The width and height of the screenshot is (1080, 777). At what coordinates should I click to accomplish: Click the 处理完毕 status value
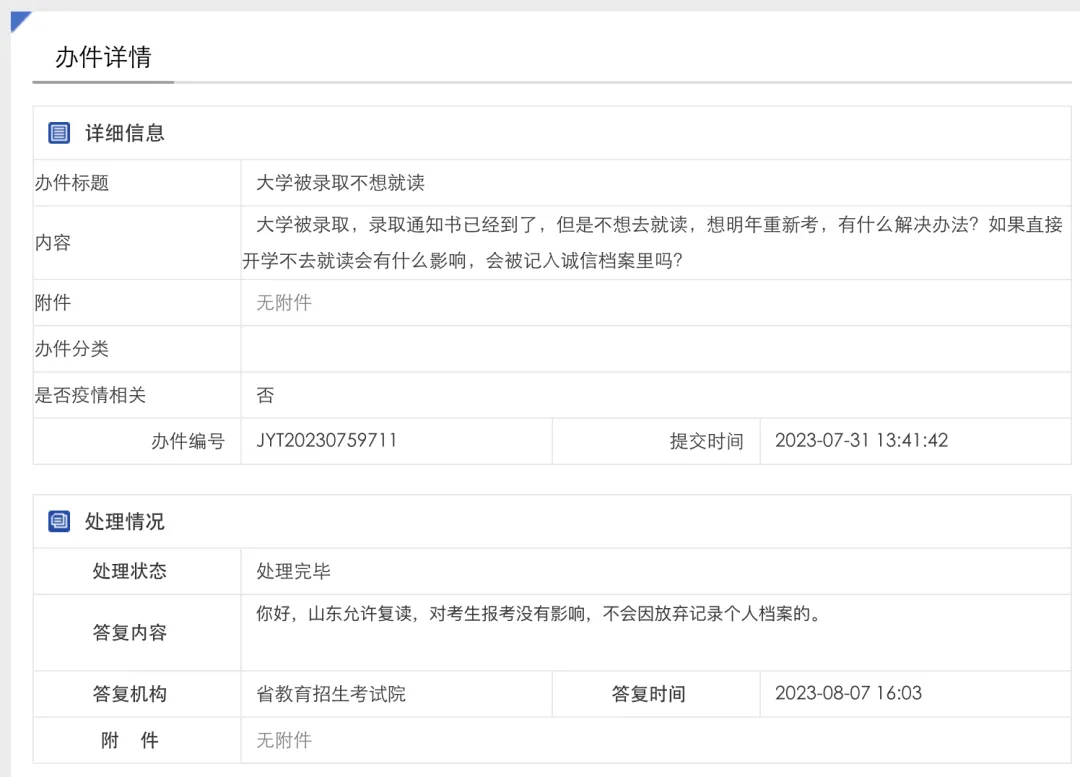[x=294, y=571]
